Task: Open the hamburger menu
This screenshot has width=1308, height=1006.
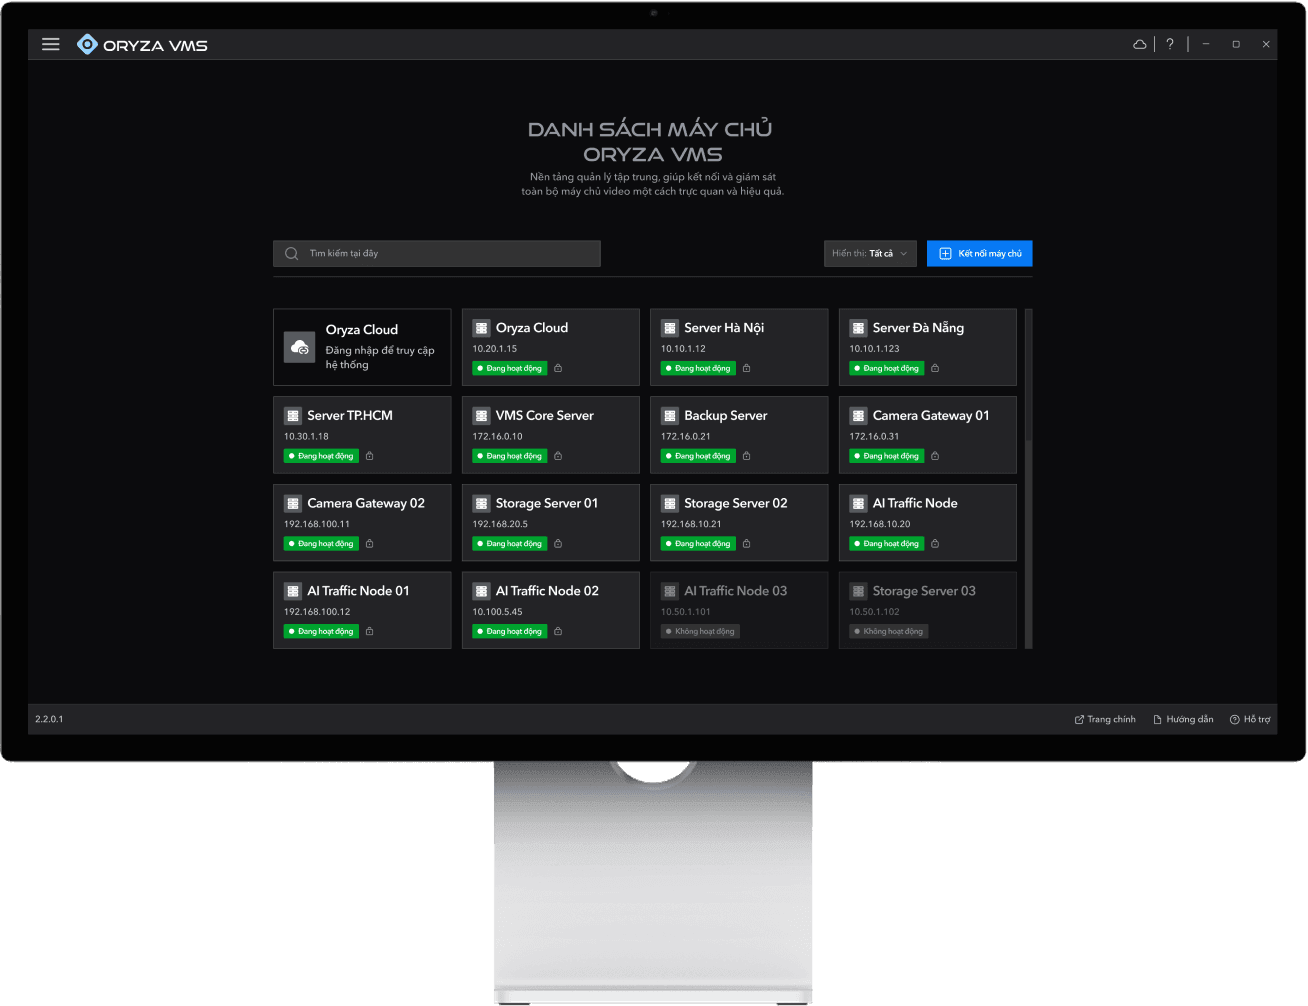Action: [x=51, y=44]
